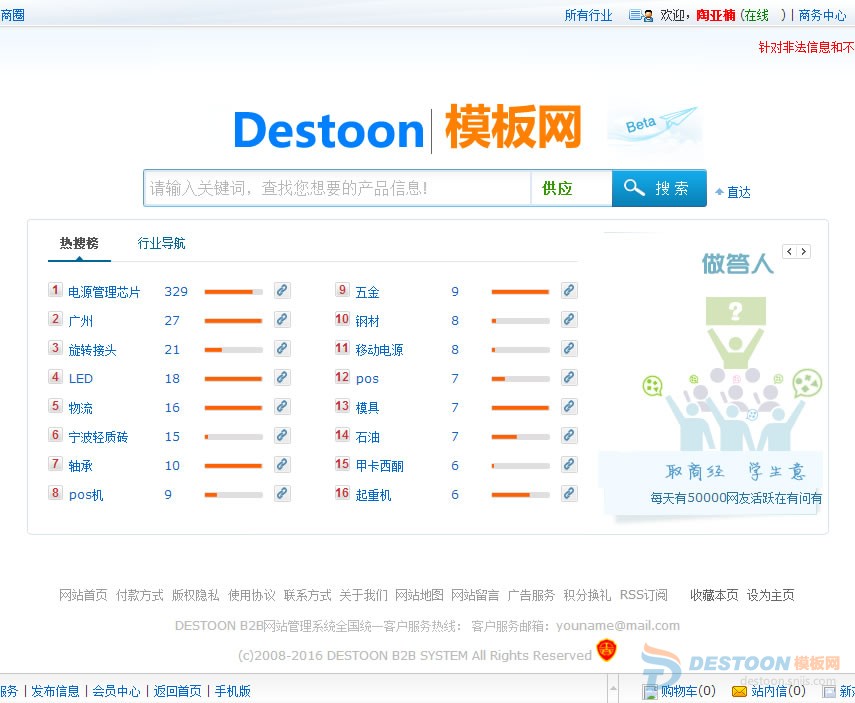Open link icon for 五金 row
The width and height of the screenshot is (855, 703).
tap(569, 291)
